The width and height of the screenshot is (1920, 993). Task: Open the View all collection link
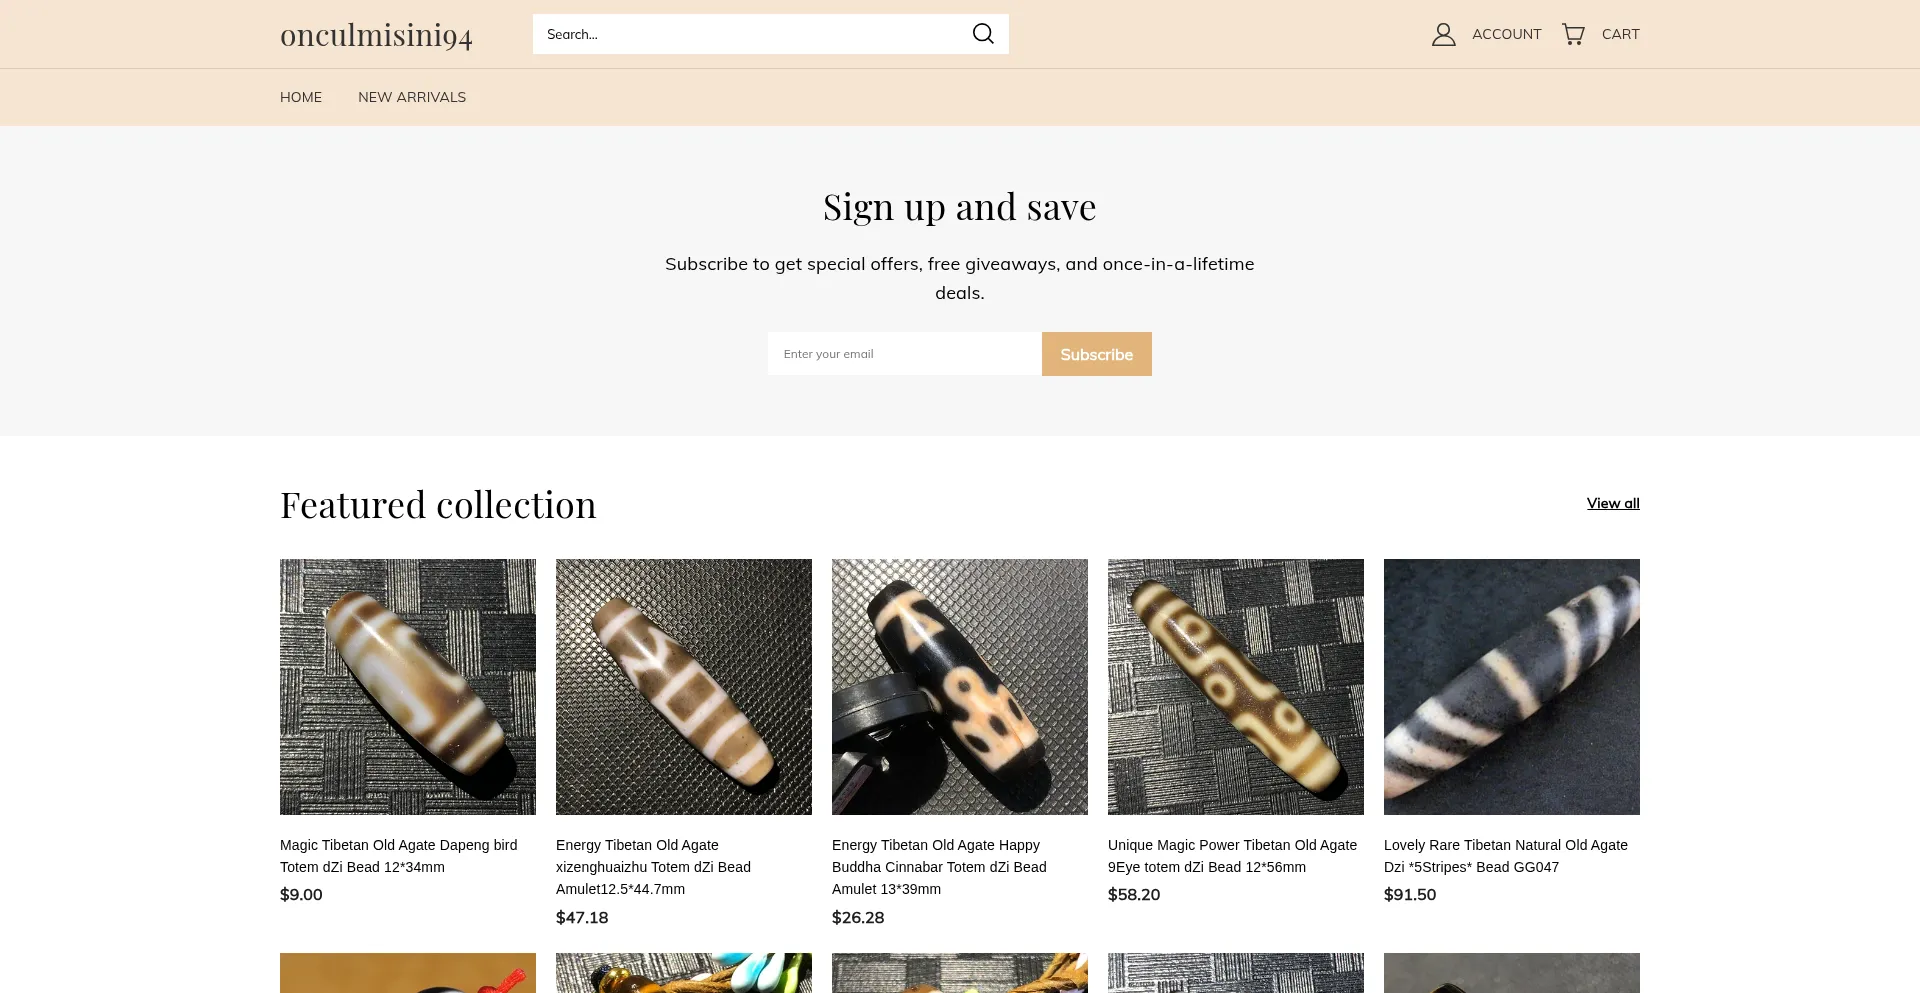[x=1612, y=503]
